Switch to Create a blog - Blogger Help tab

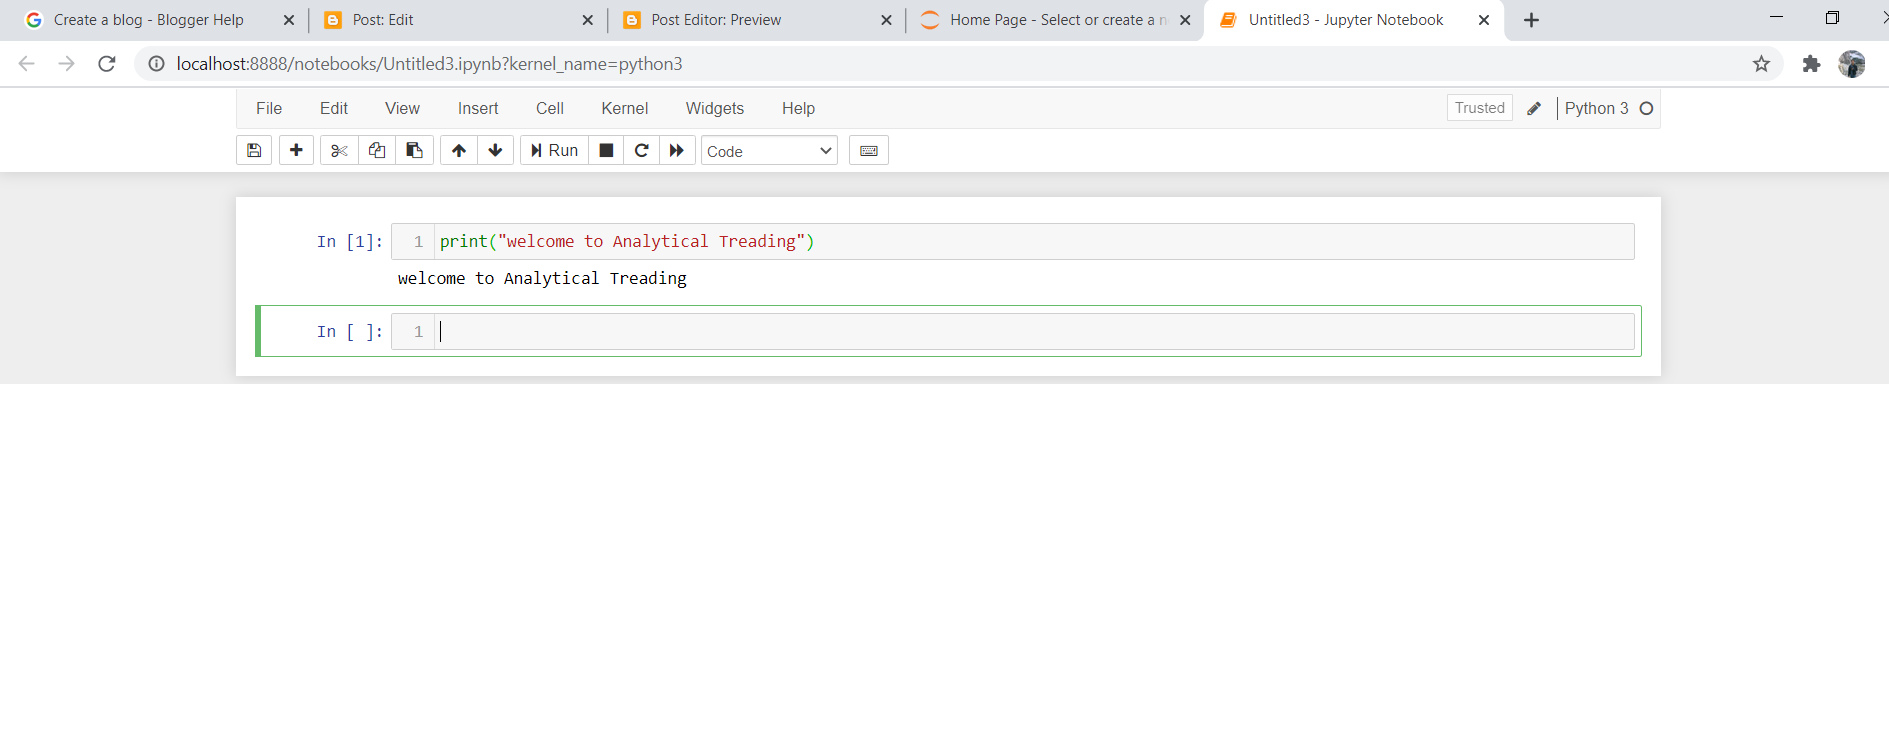148,20
